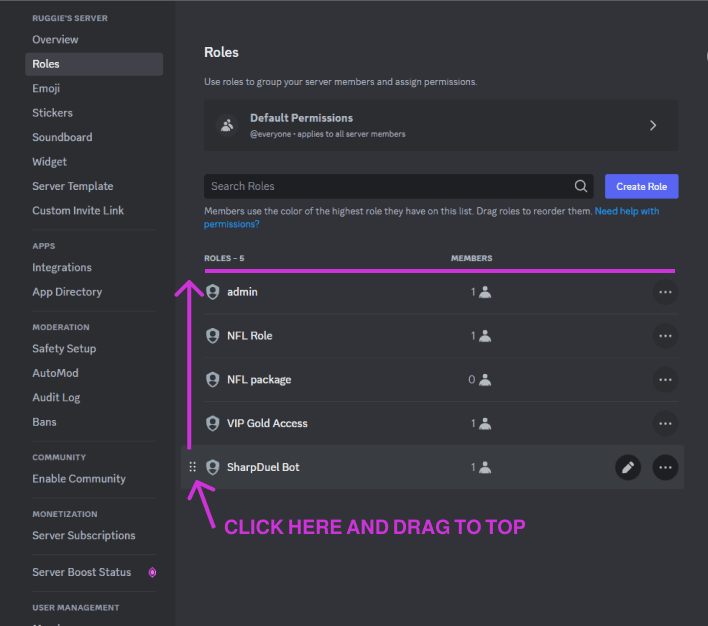This screenshot has height=626, width=708.
Task: View members of SharpDuel Bot
Action: tap(480, 467)
